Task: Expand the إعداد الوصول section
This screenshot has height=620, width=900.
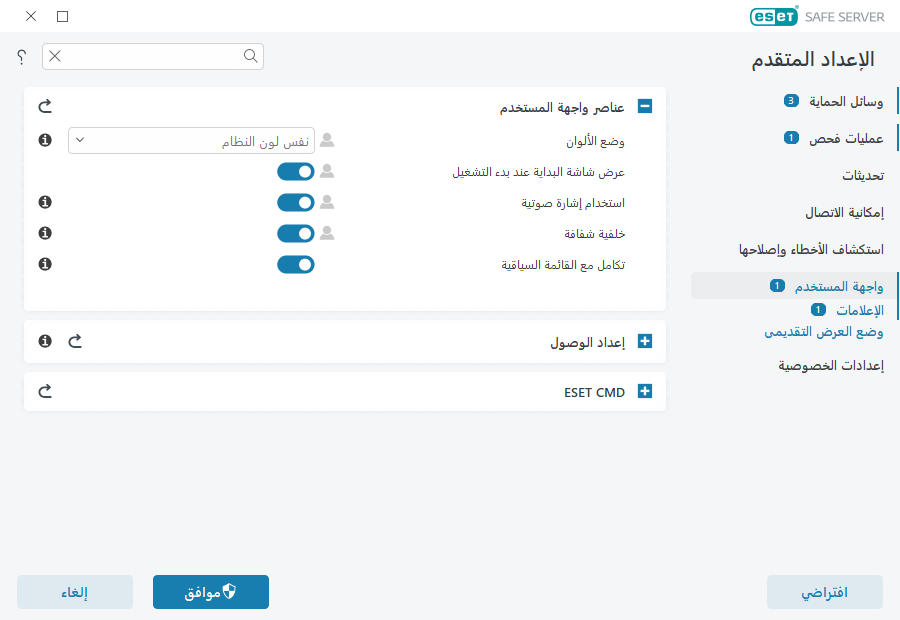Action: [x=644, y=341]
